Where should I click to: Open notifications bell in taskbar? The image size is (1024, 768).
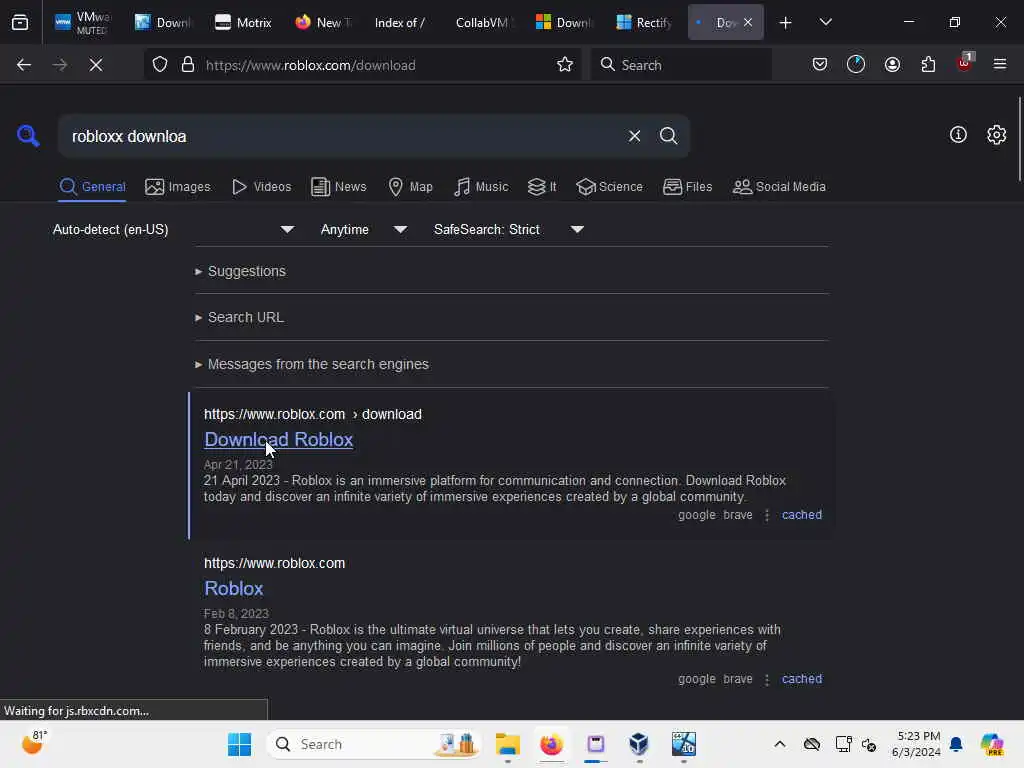(x=956, y=744)
